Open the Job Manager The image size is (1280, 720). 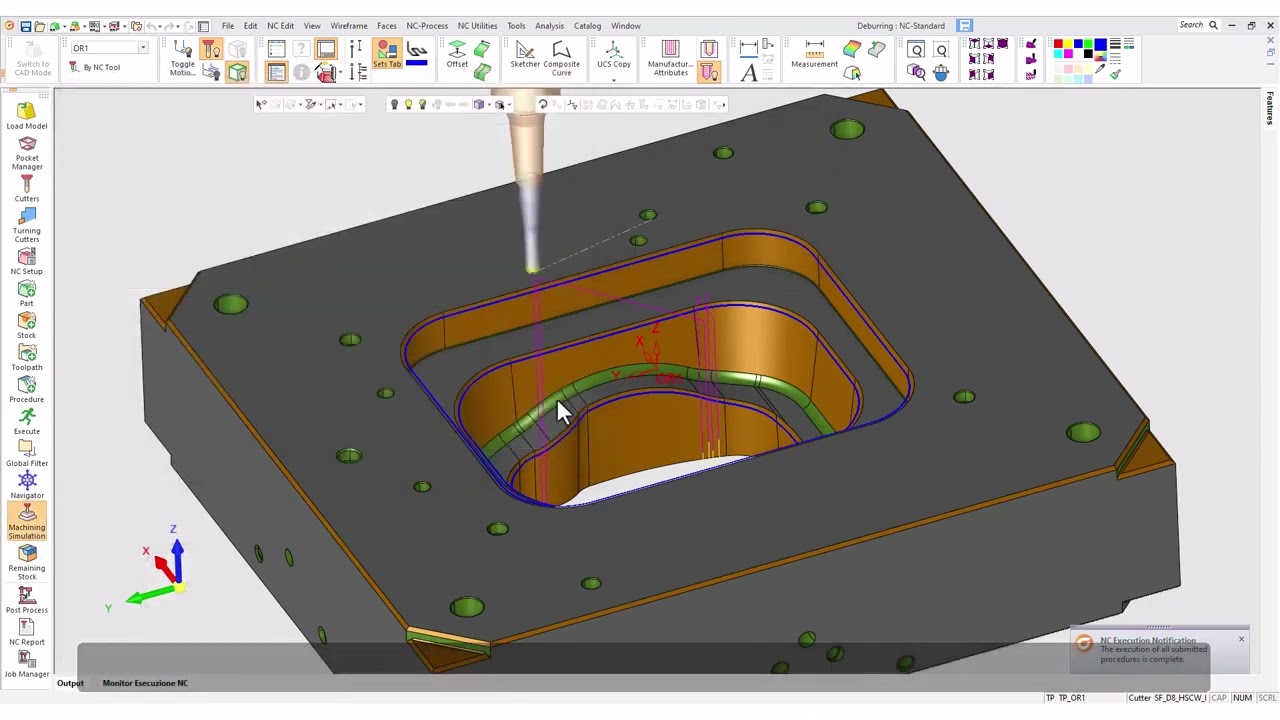pos(27,664)
